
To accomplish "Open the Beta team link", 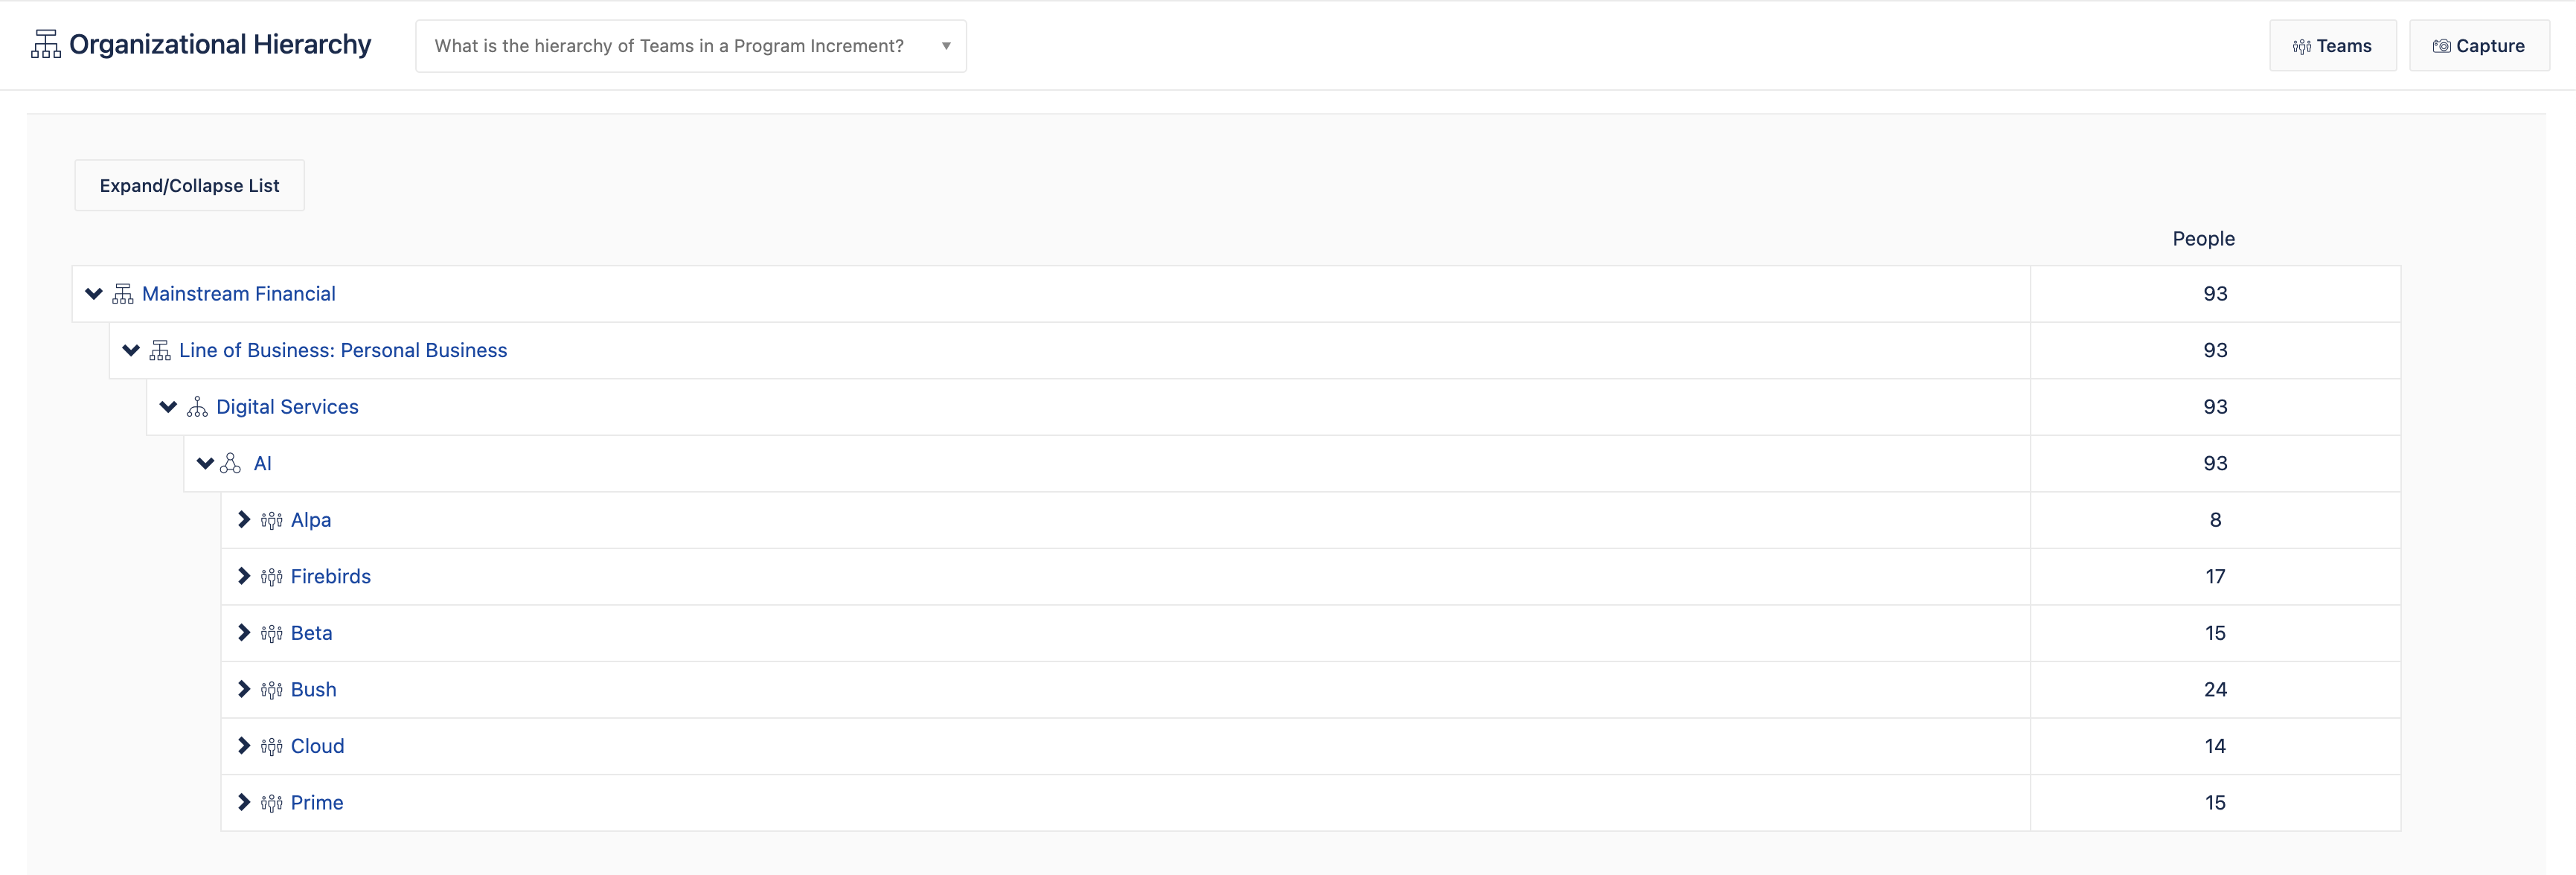I will pos(312,633).
